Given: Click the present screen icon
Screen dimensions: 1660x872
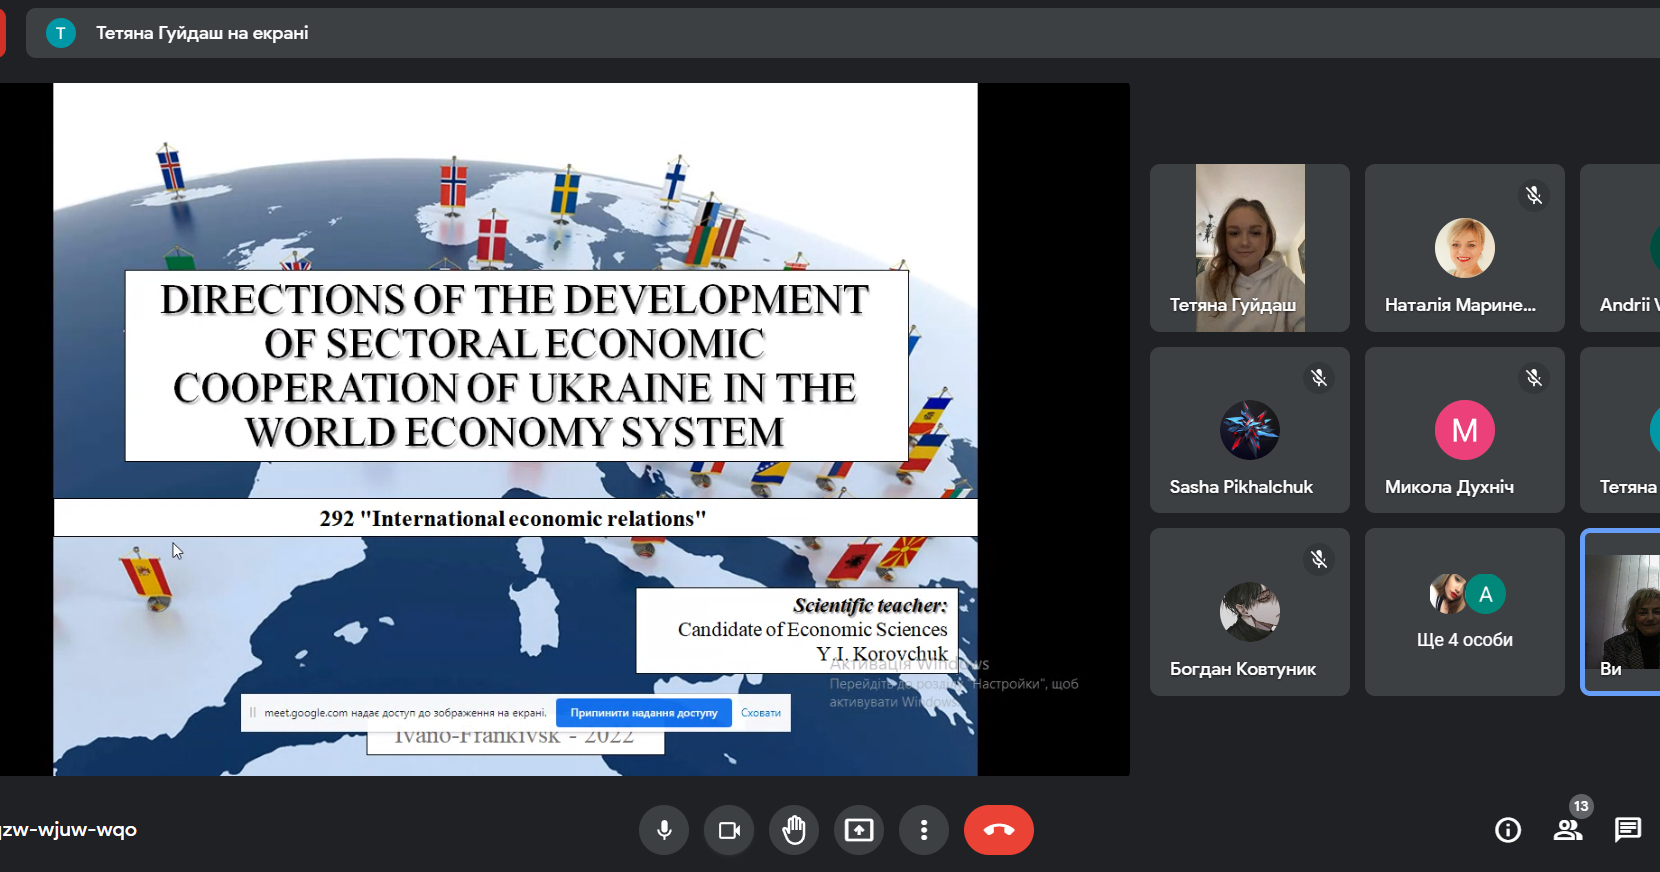Looking at the screenshot, I should pyautogui.click(x=859, y=830).
